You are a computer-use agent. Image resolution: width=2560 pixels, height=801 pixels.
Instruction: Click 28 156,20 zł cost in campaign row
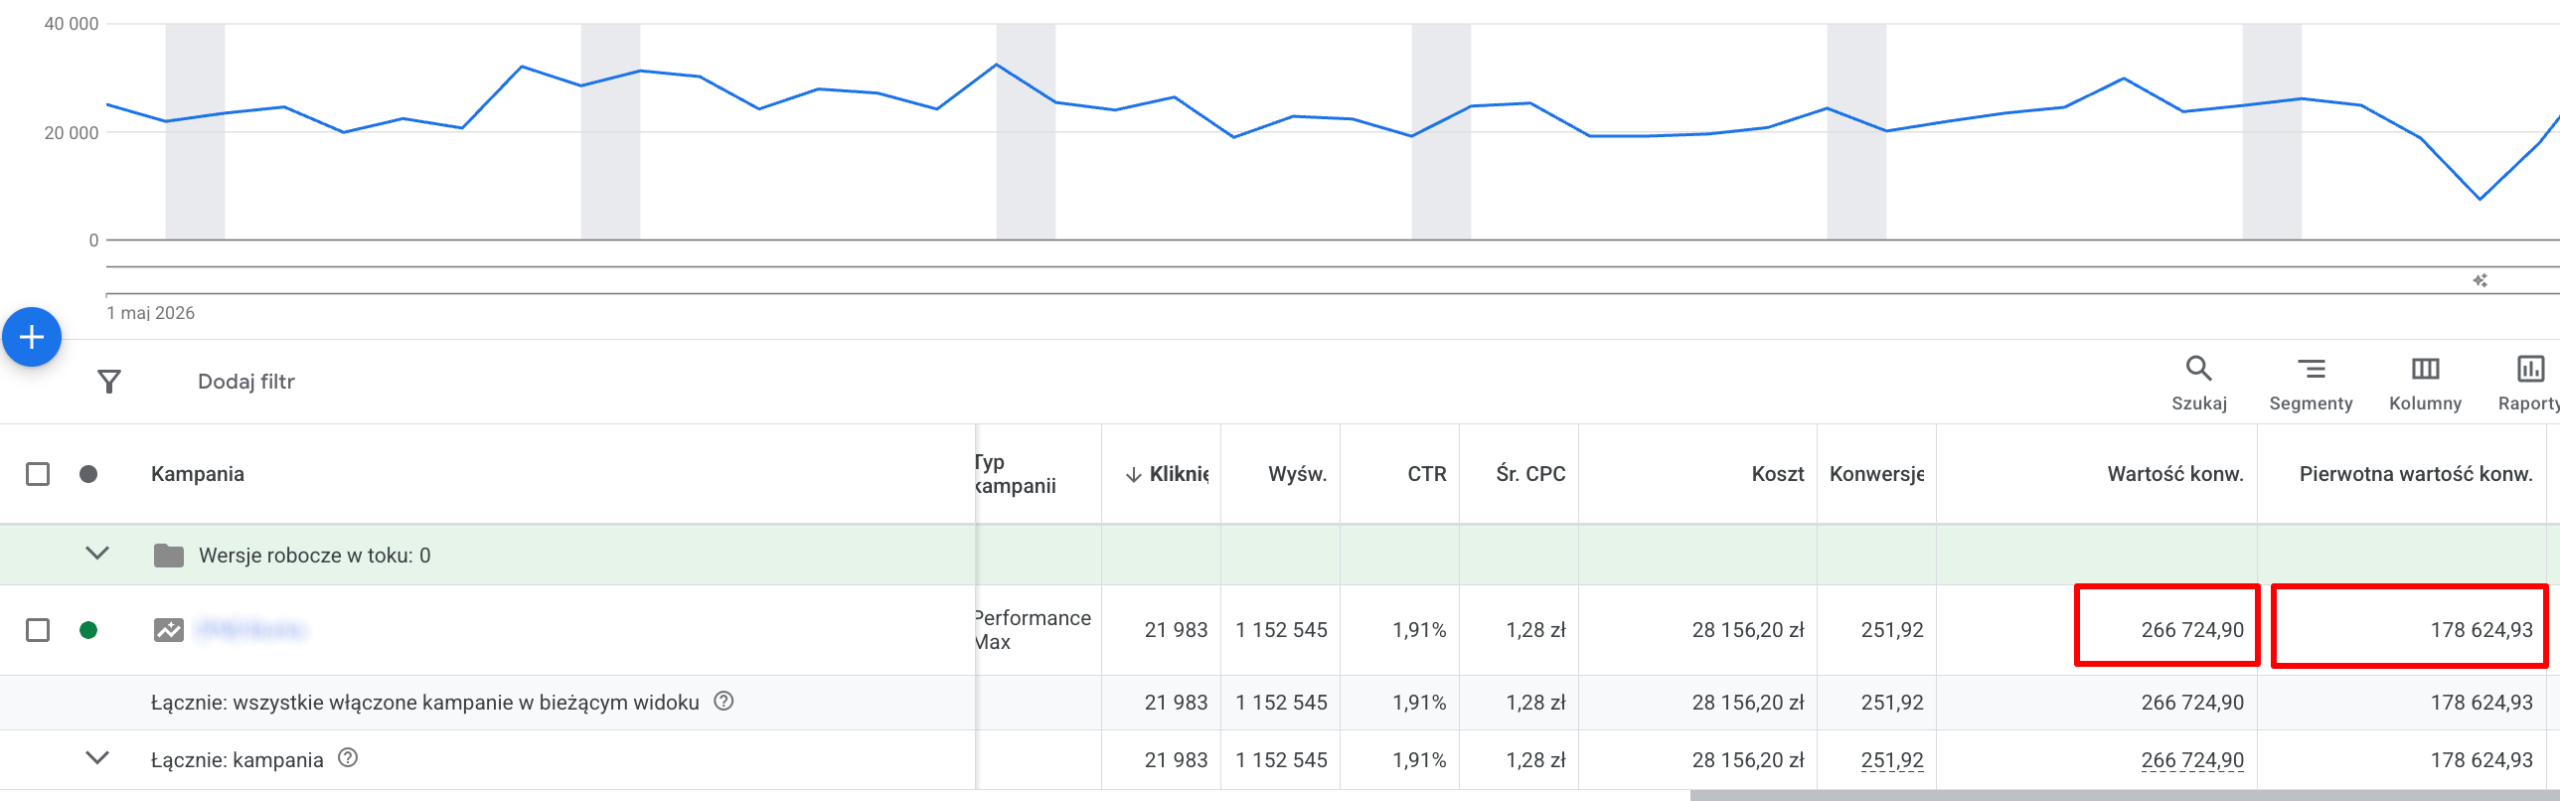(1748, 630)
